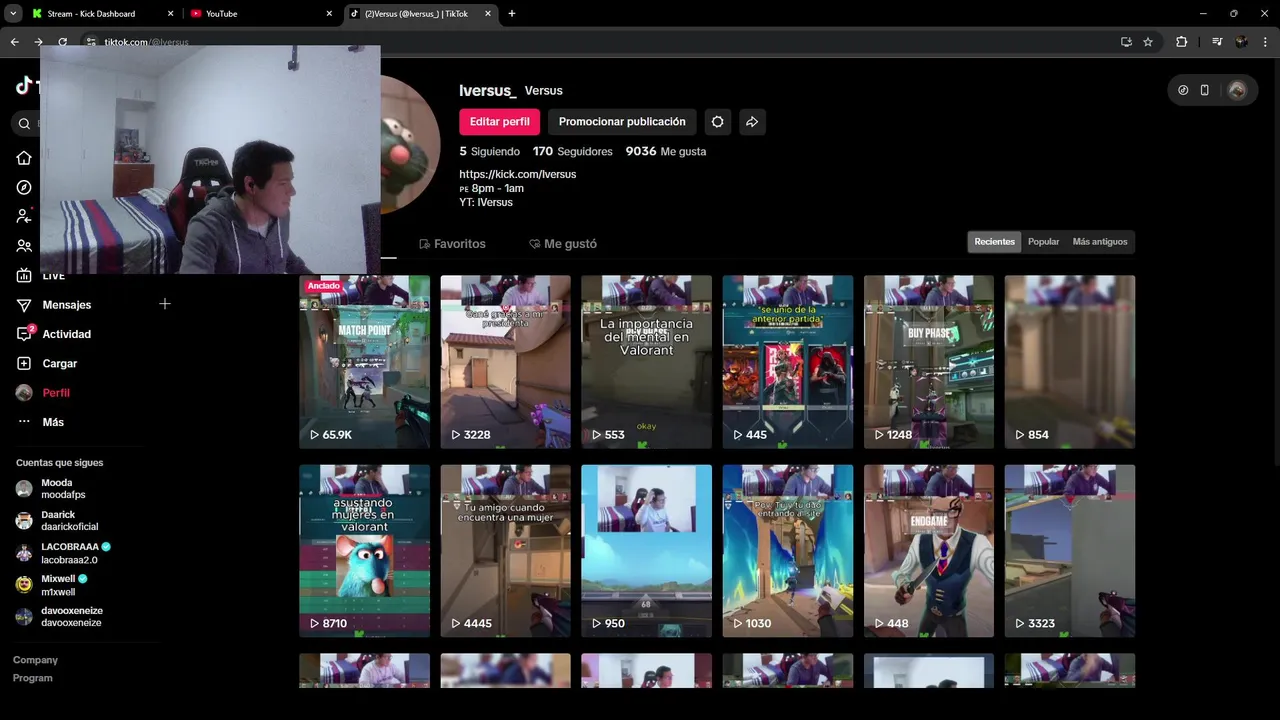
Task: Click TikTok coin icon in top-right pill
Action: (1183, 90)
